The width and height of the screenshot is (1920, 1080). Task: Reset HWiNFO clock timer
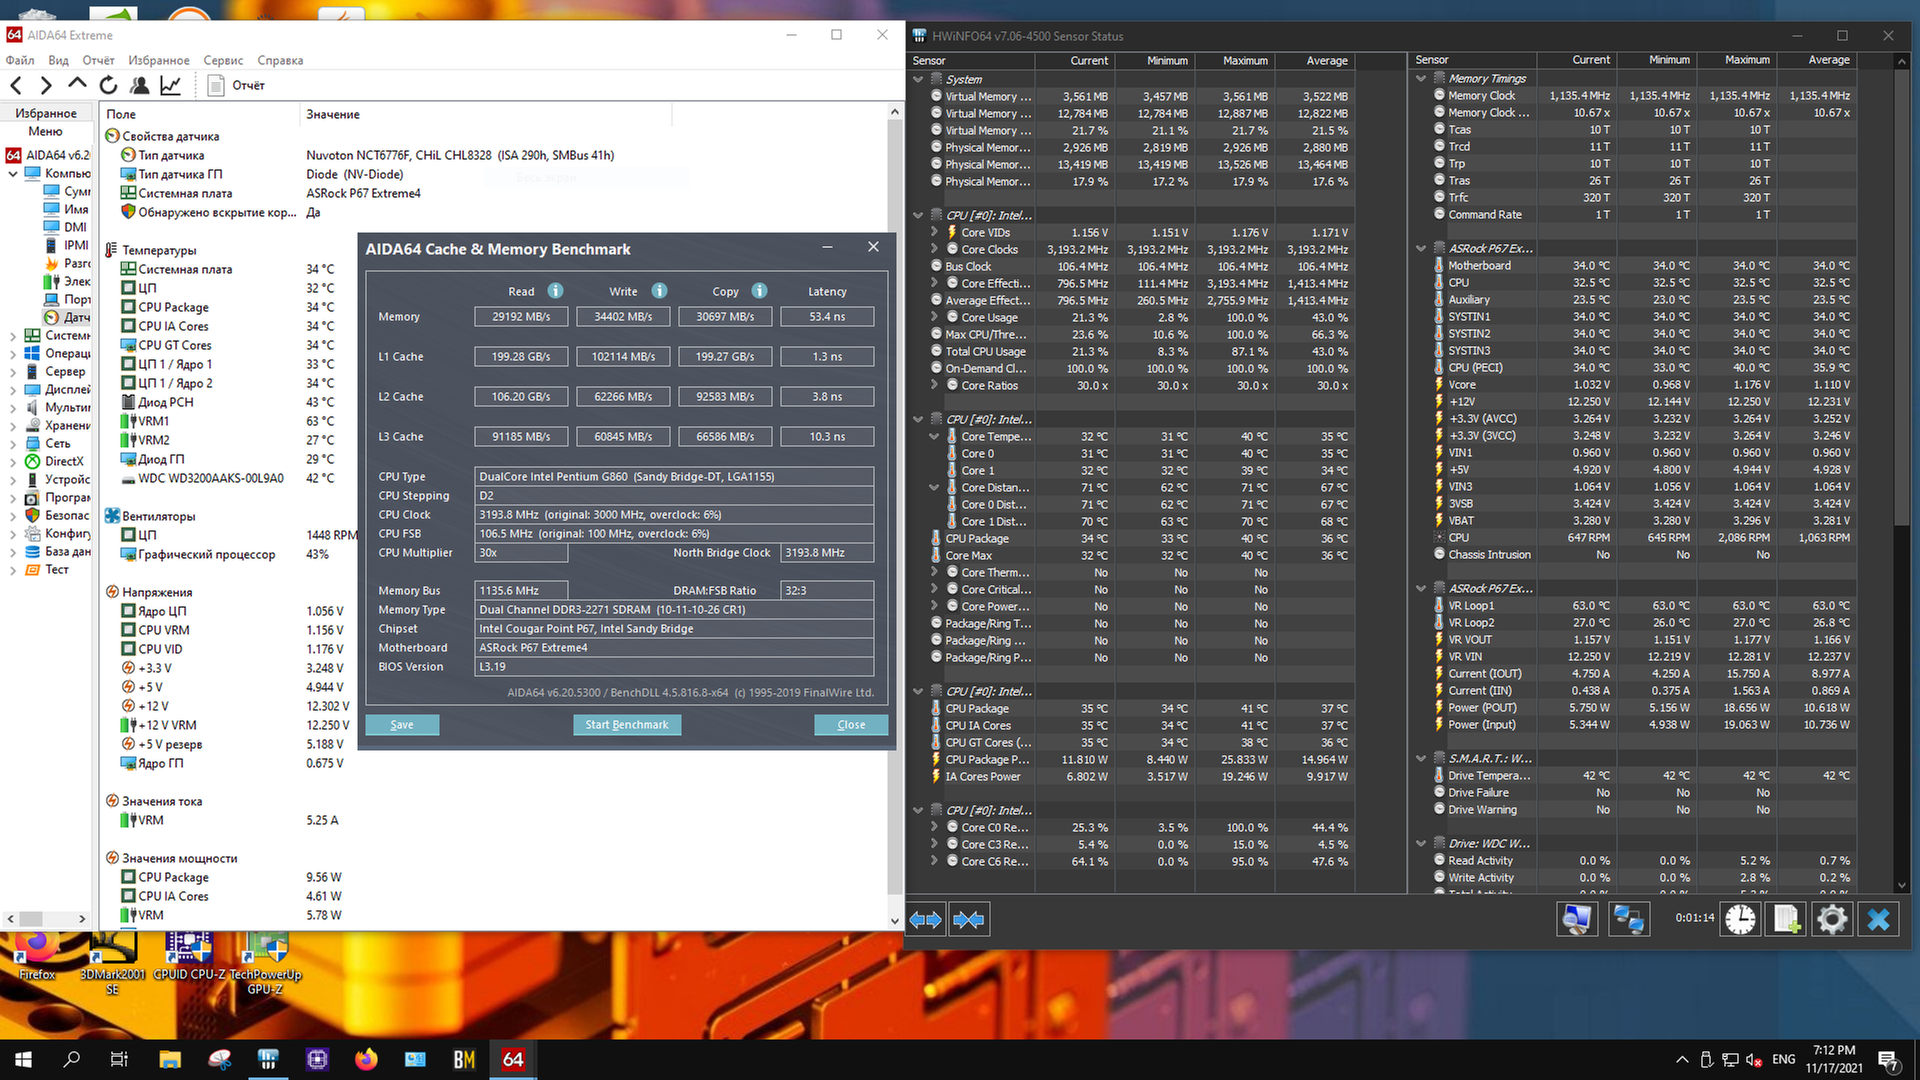coord(1740,919)
